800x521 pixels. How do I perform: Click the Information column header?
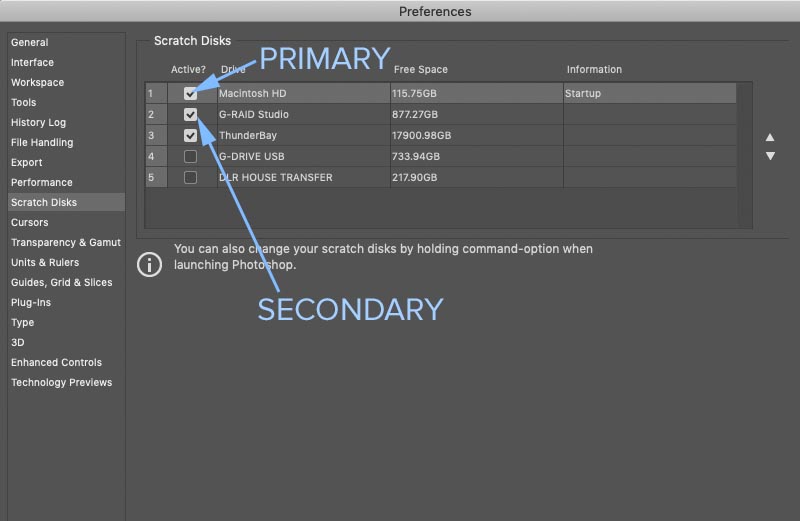(594, 69)
